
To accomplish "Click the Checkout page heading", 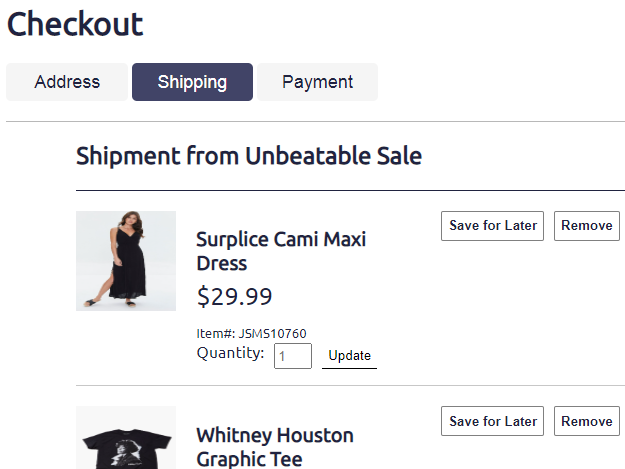I will [75, 24].
